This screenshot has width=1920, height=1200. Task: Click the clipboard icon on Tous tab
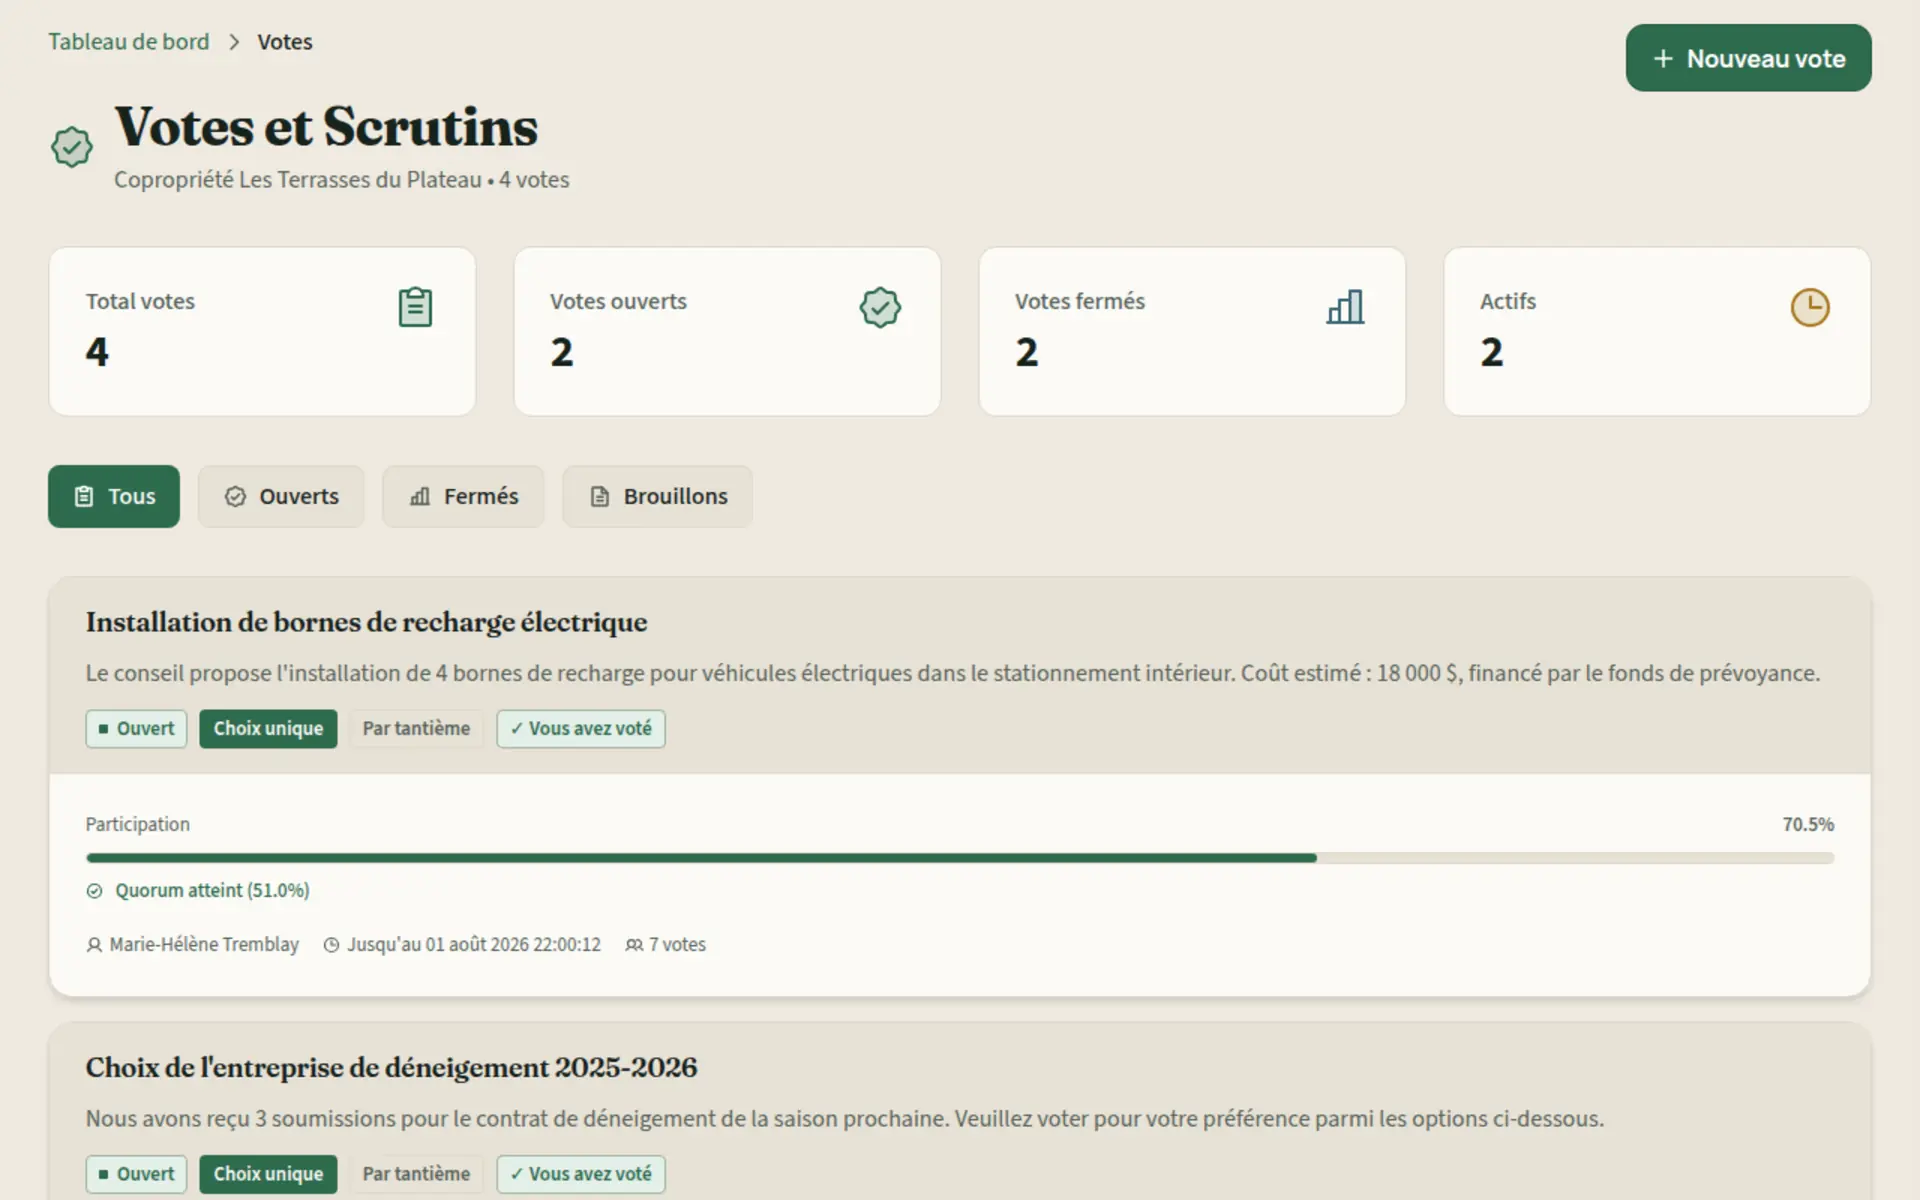tap(84, 496)
